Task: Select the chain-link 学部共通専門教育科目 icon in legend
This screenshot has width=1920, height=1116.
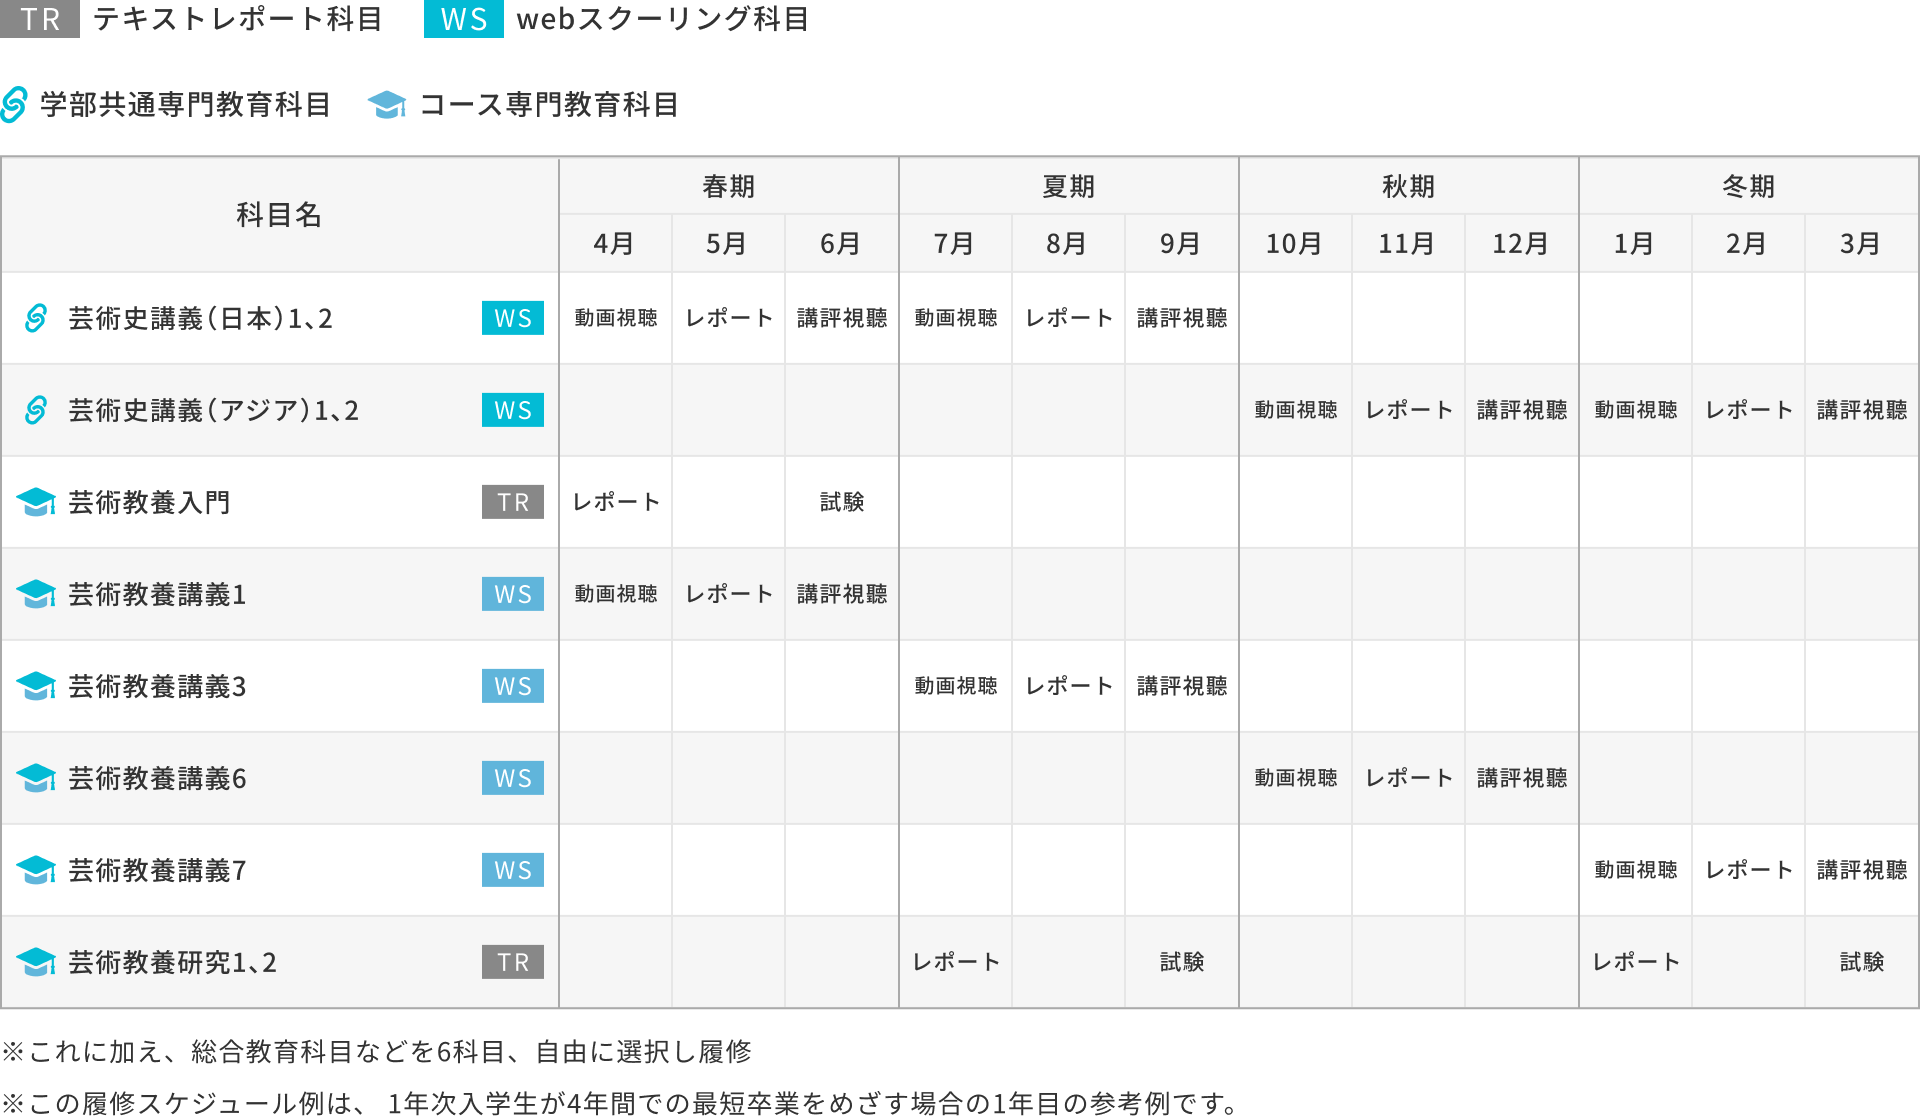Action: click(x=16, y=103)
